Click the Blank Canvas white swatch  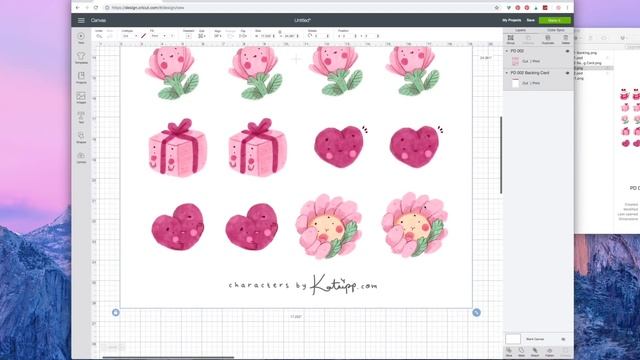[x=513, y=339]
